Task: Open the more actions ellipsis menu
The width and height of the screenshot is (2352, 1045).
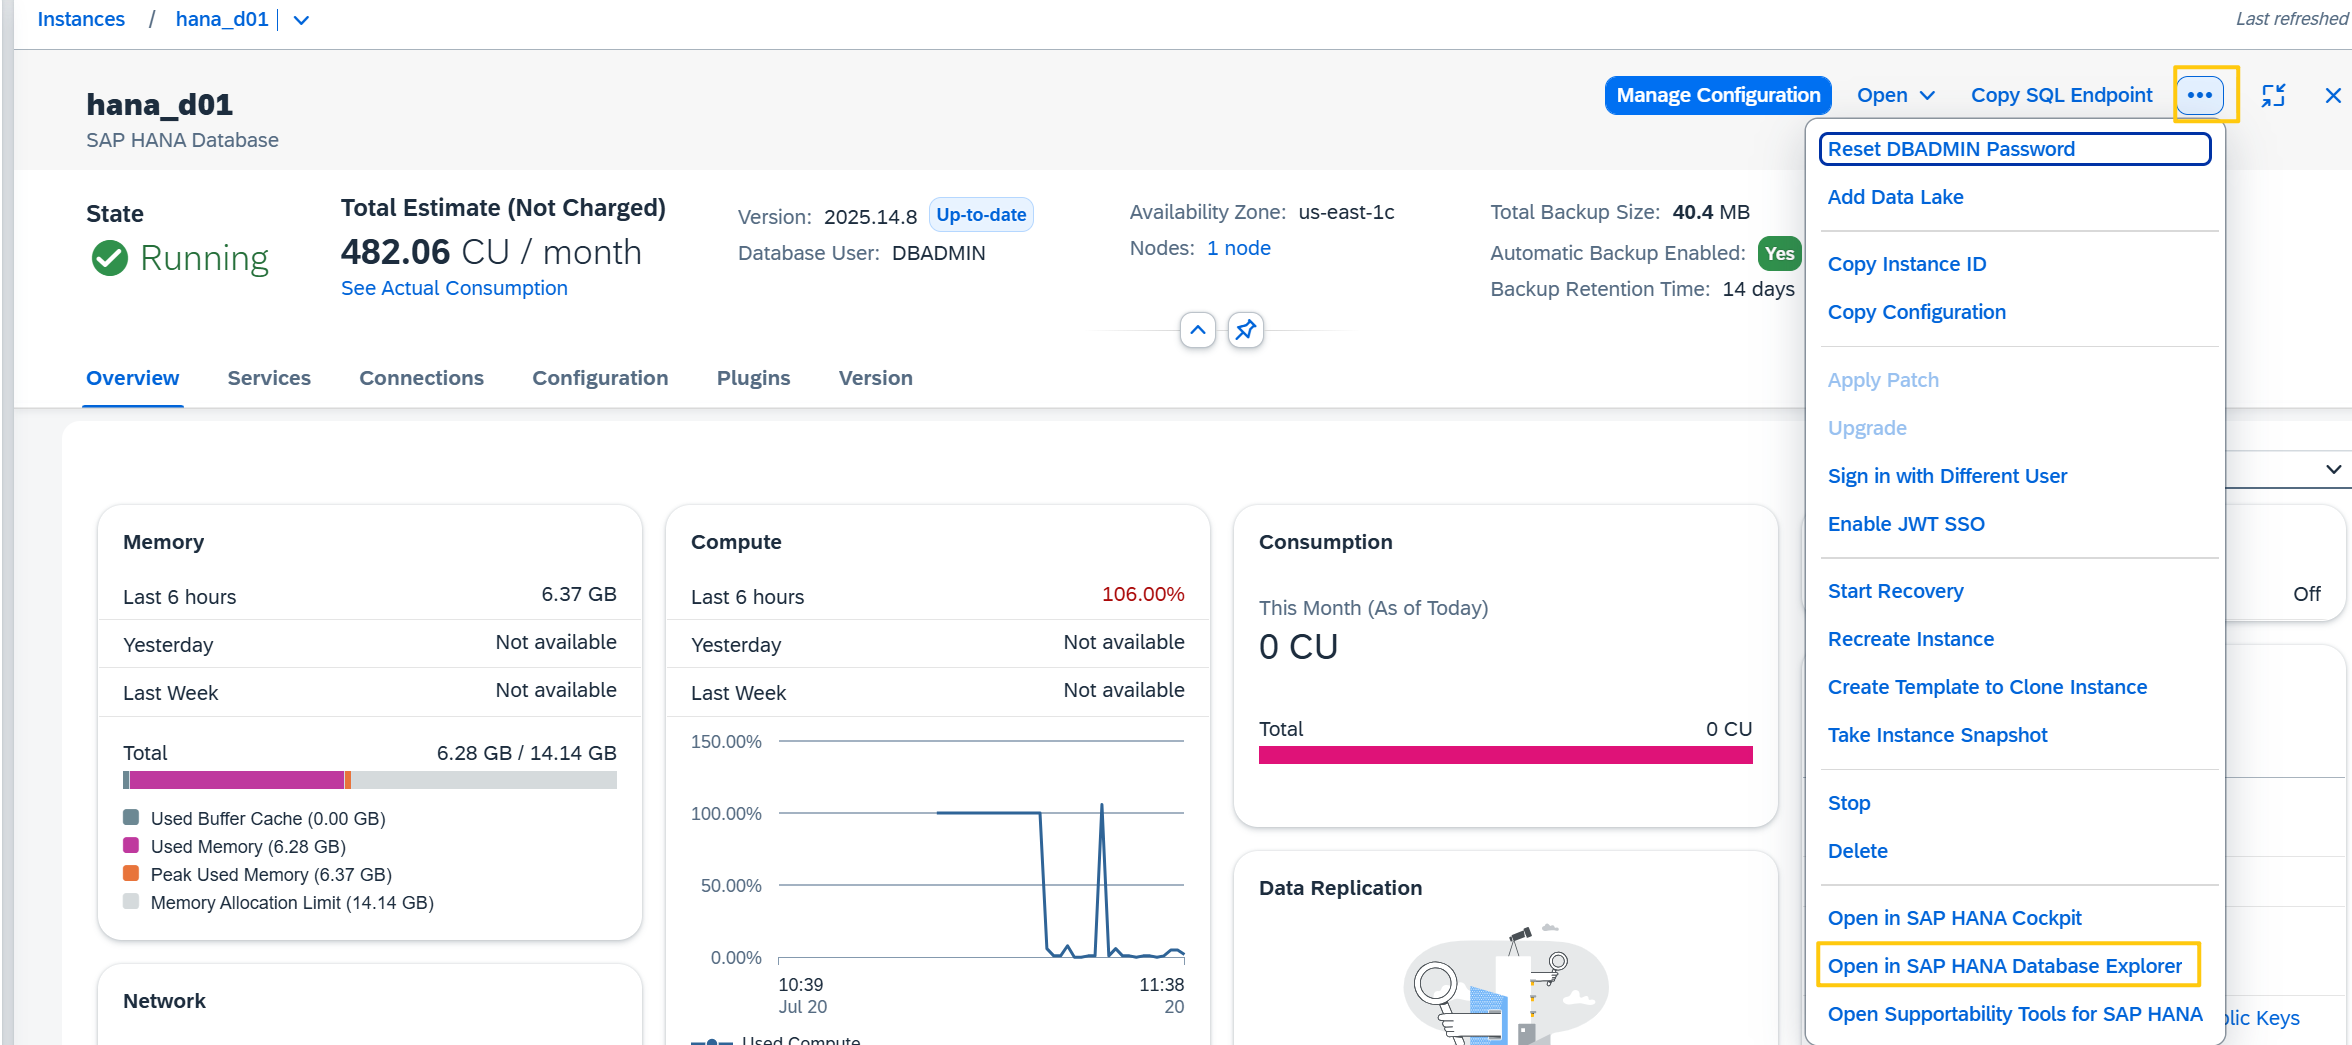Action: pos(2199,95)
